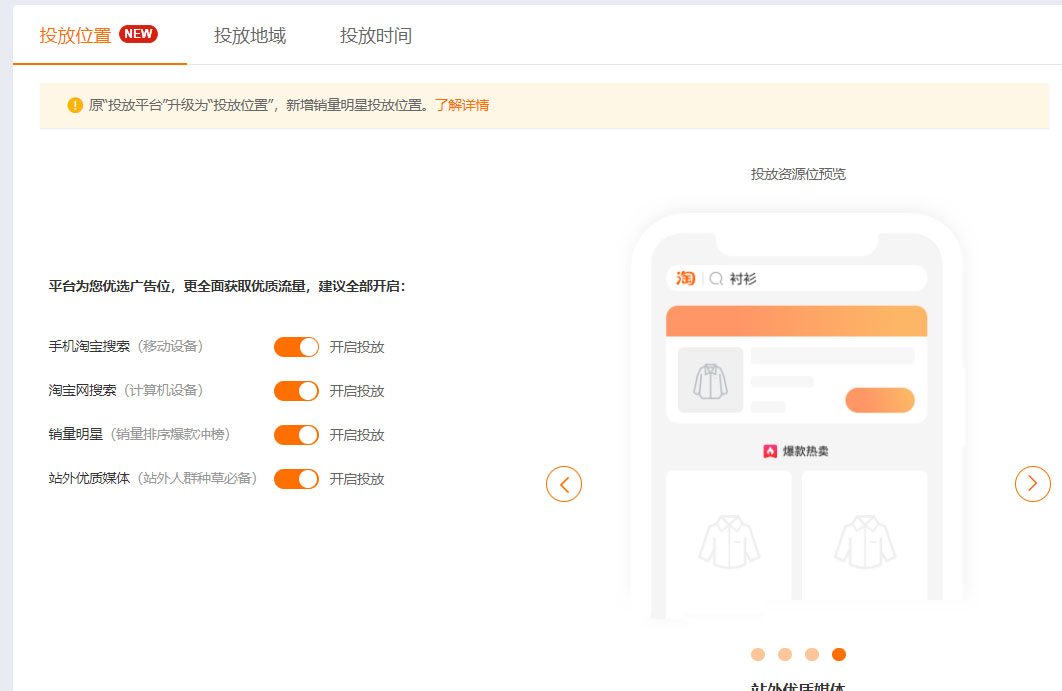Click the yellow warning icon in notice
Viewport: 1062px width, 691px height.
click(x=75, y=105)
